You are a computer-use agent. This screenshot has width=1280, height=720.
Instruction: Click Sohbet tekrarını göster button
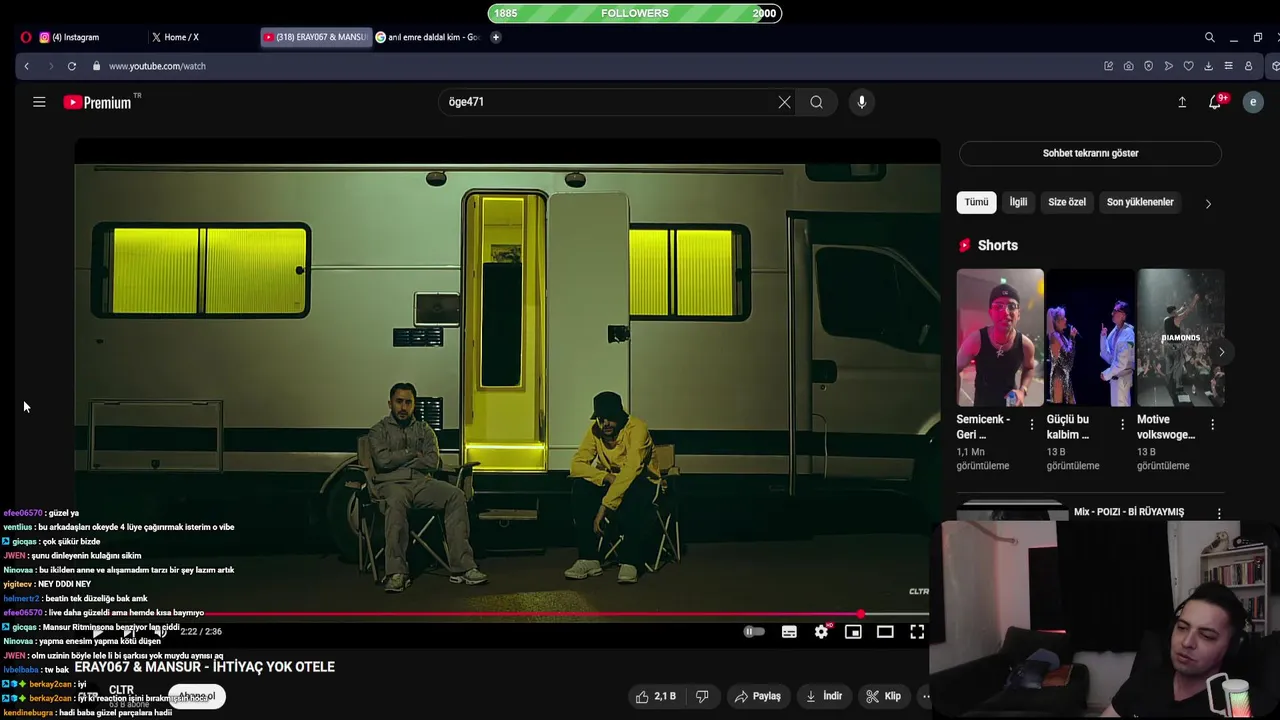point(1090,153)
